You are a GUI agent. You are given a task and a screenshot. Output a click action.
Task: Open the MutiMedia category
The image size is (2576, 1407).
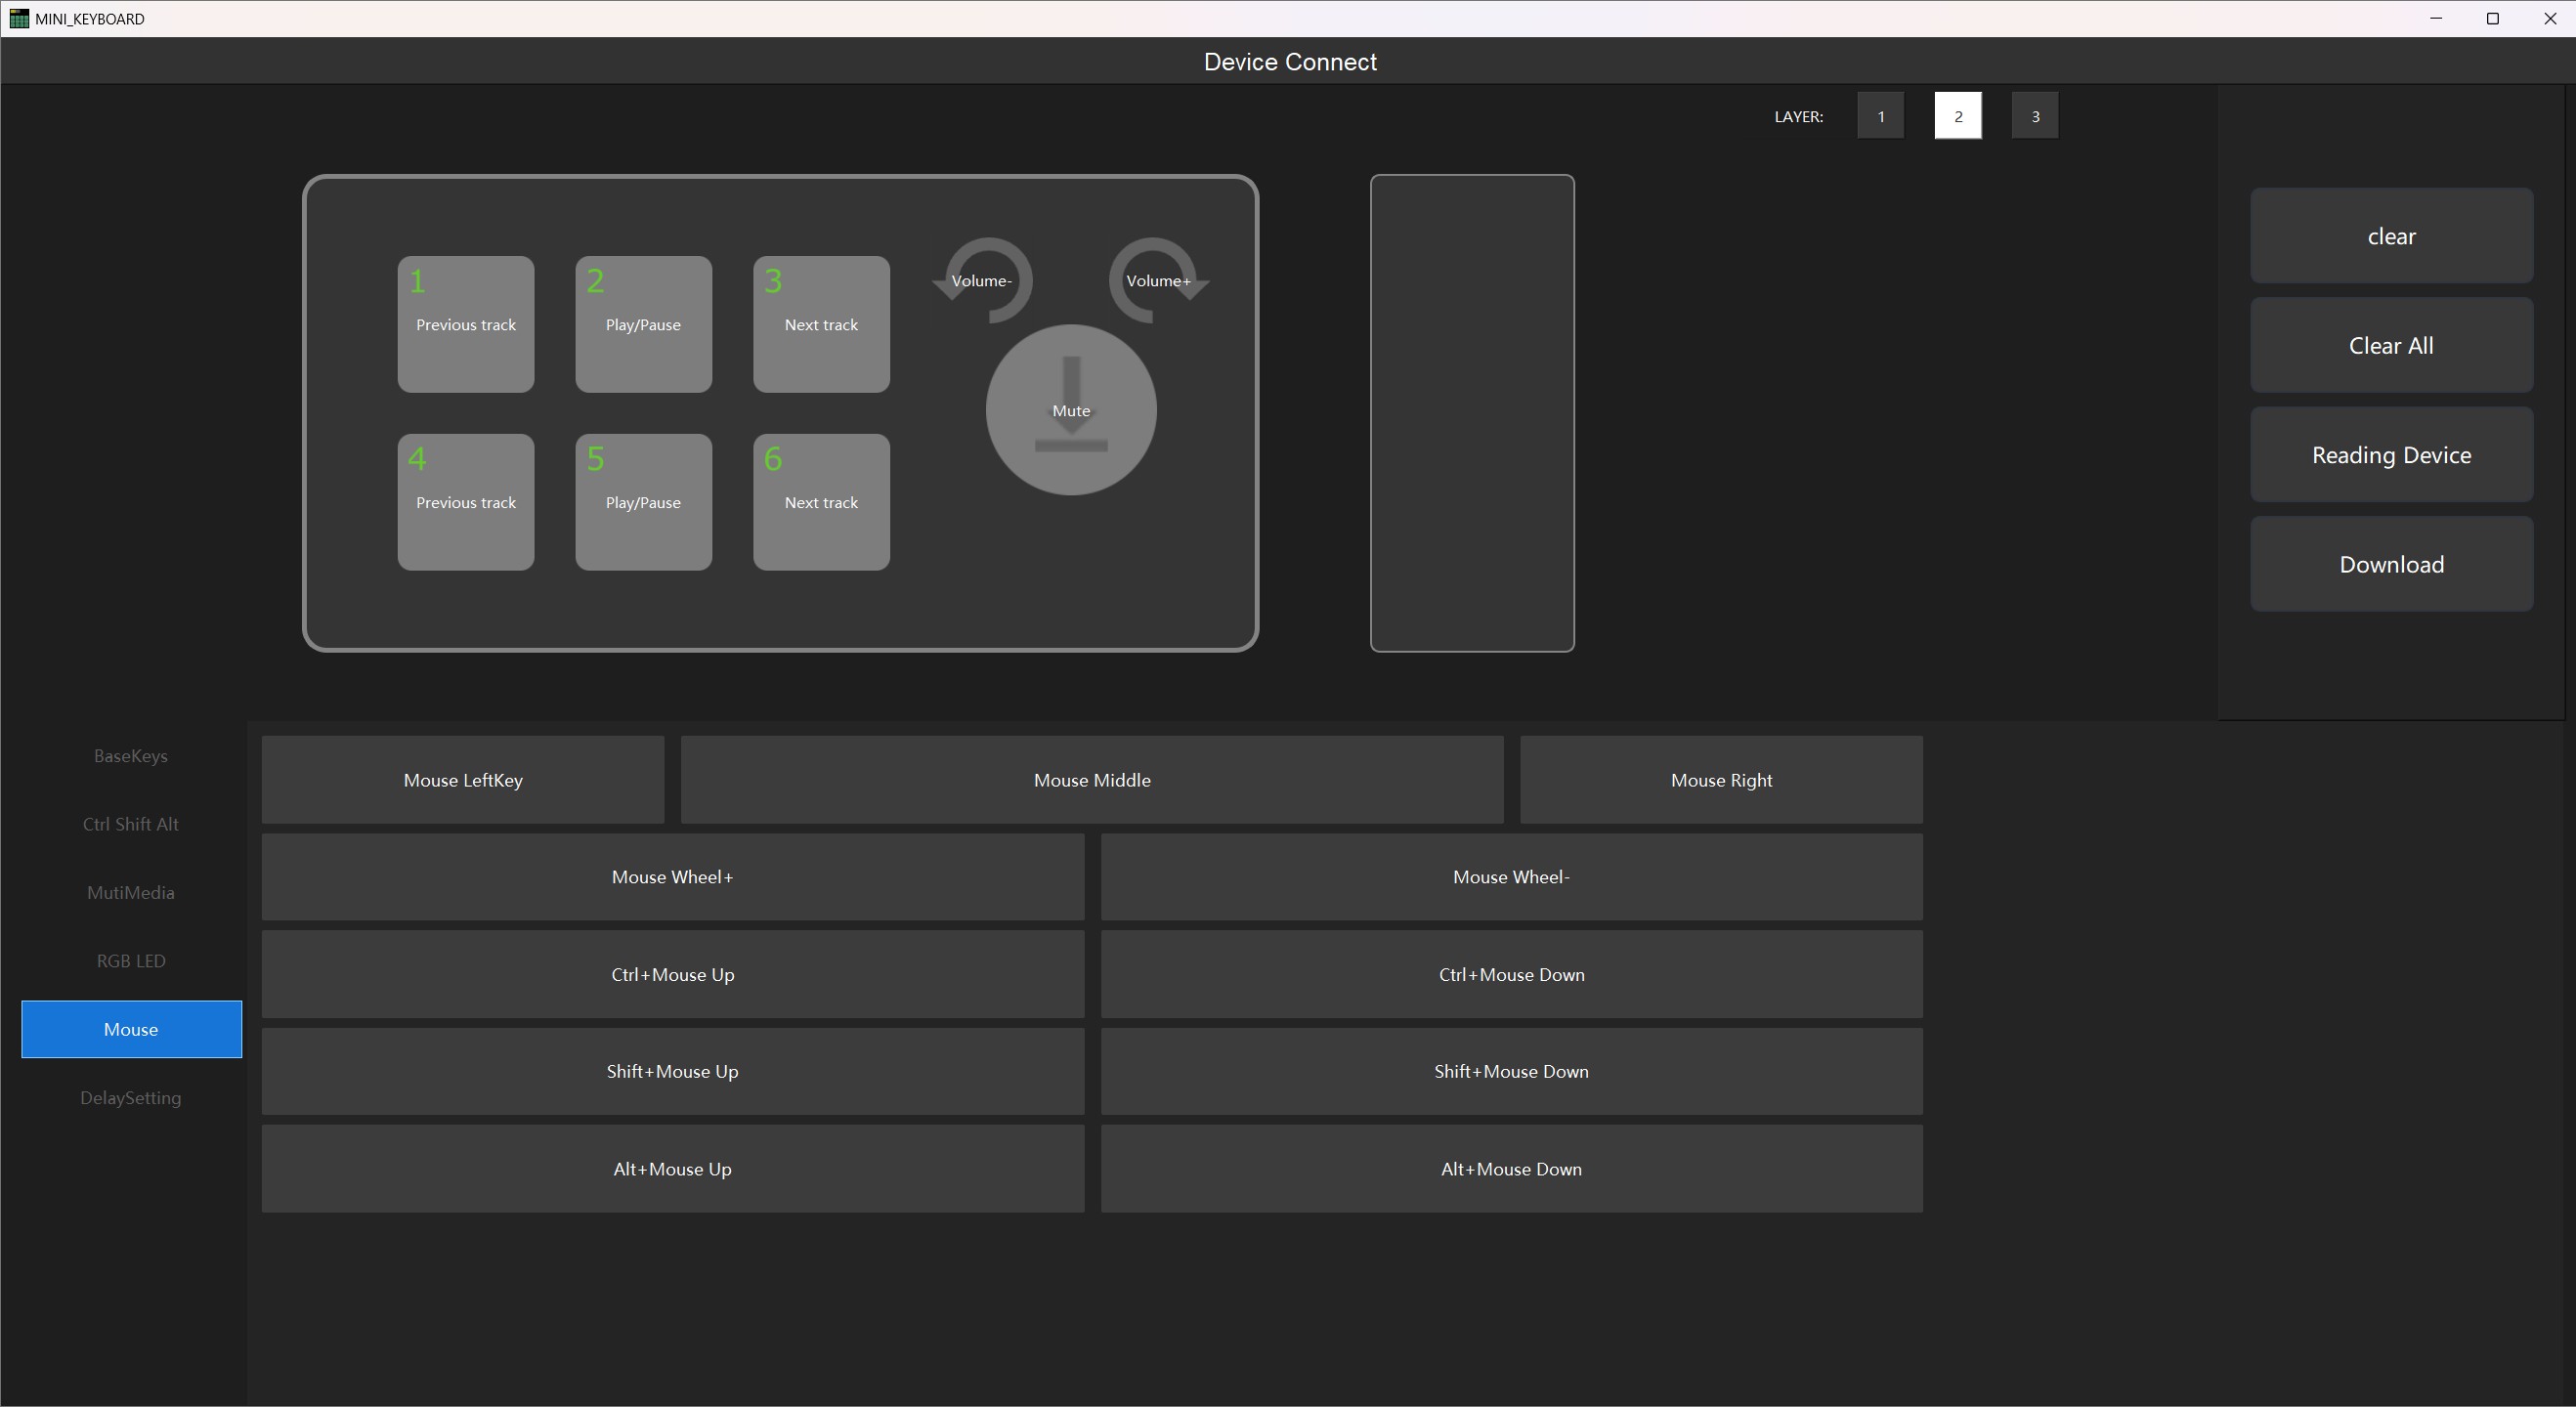click(131, 893)
